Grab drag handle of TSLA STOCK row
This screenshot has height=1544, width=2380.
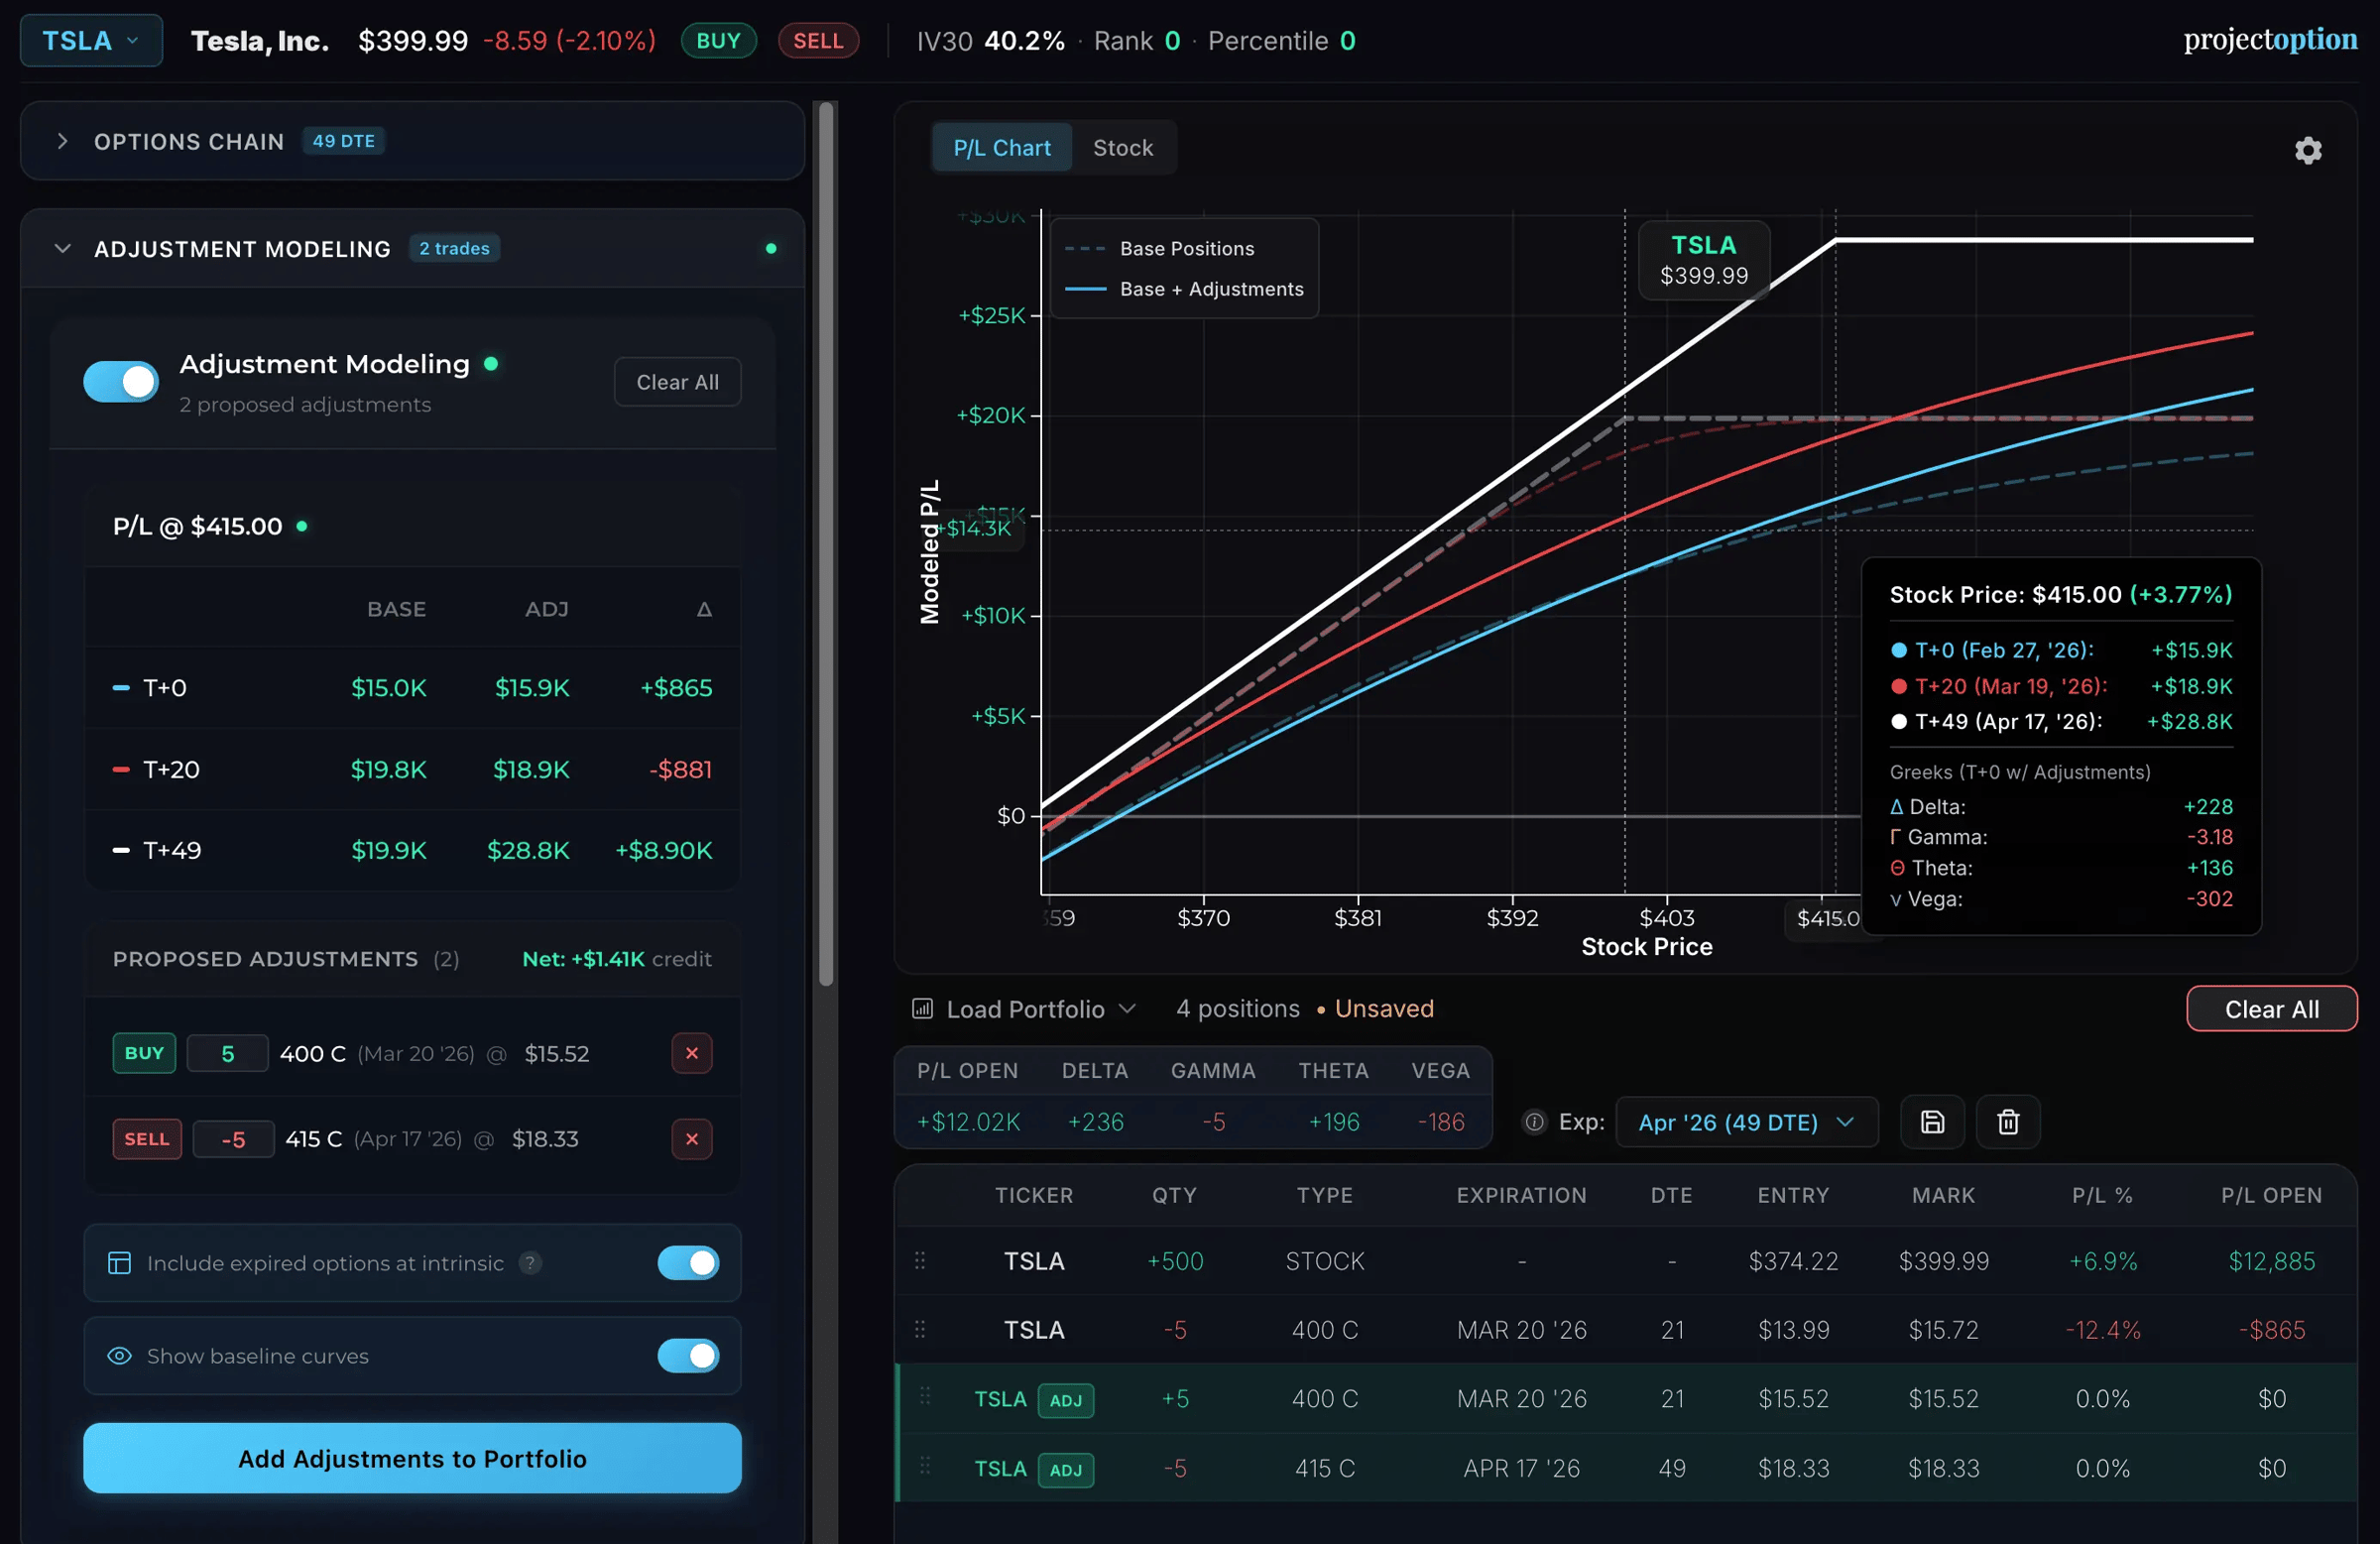[x=920, y=1261]
